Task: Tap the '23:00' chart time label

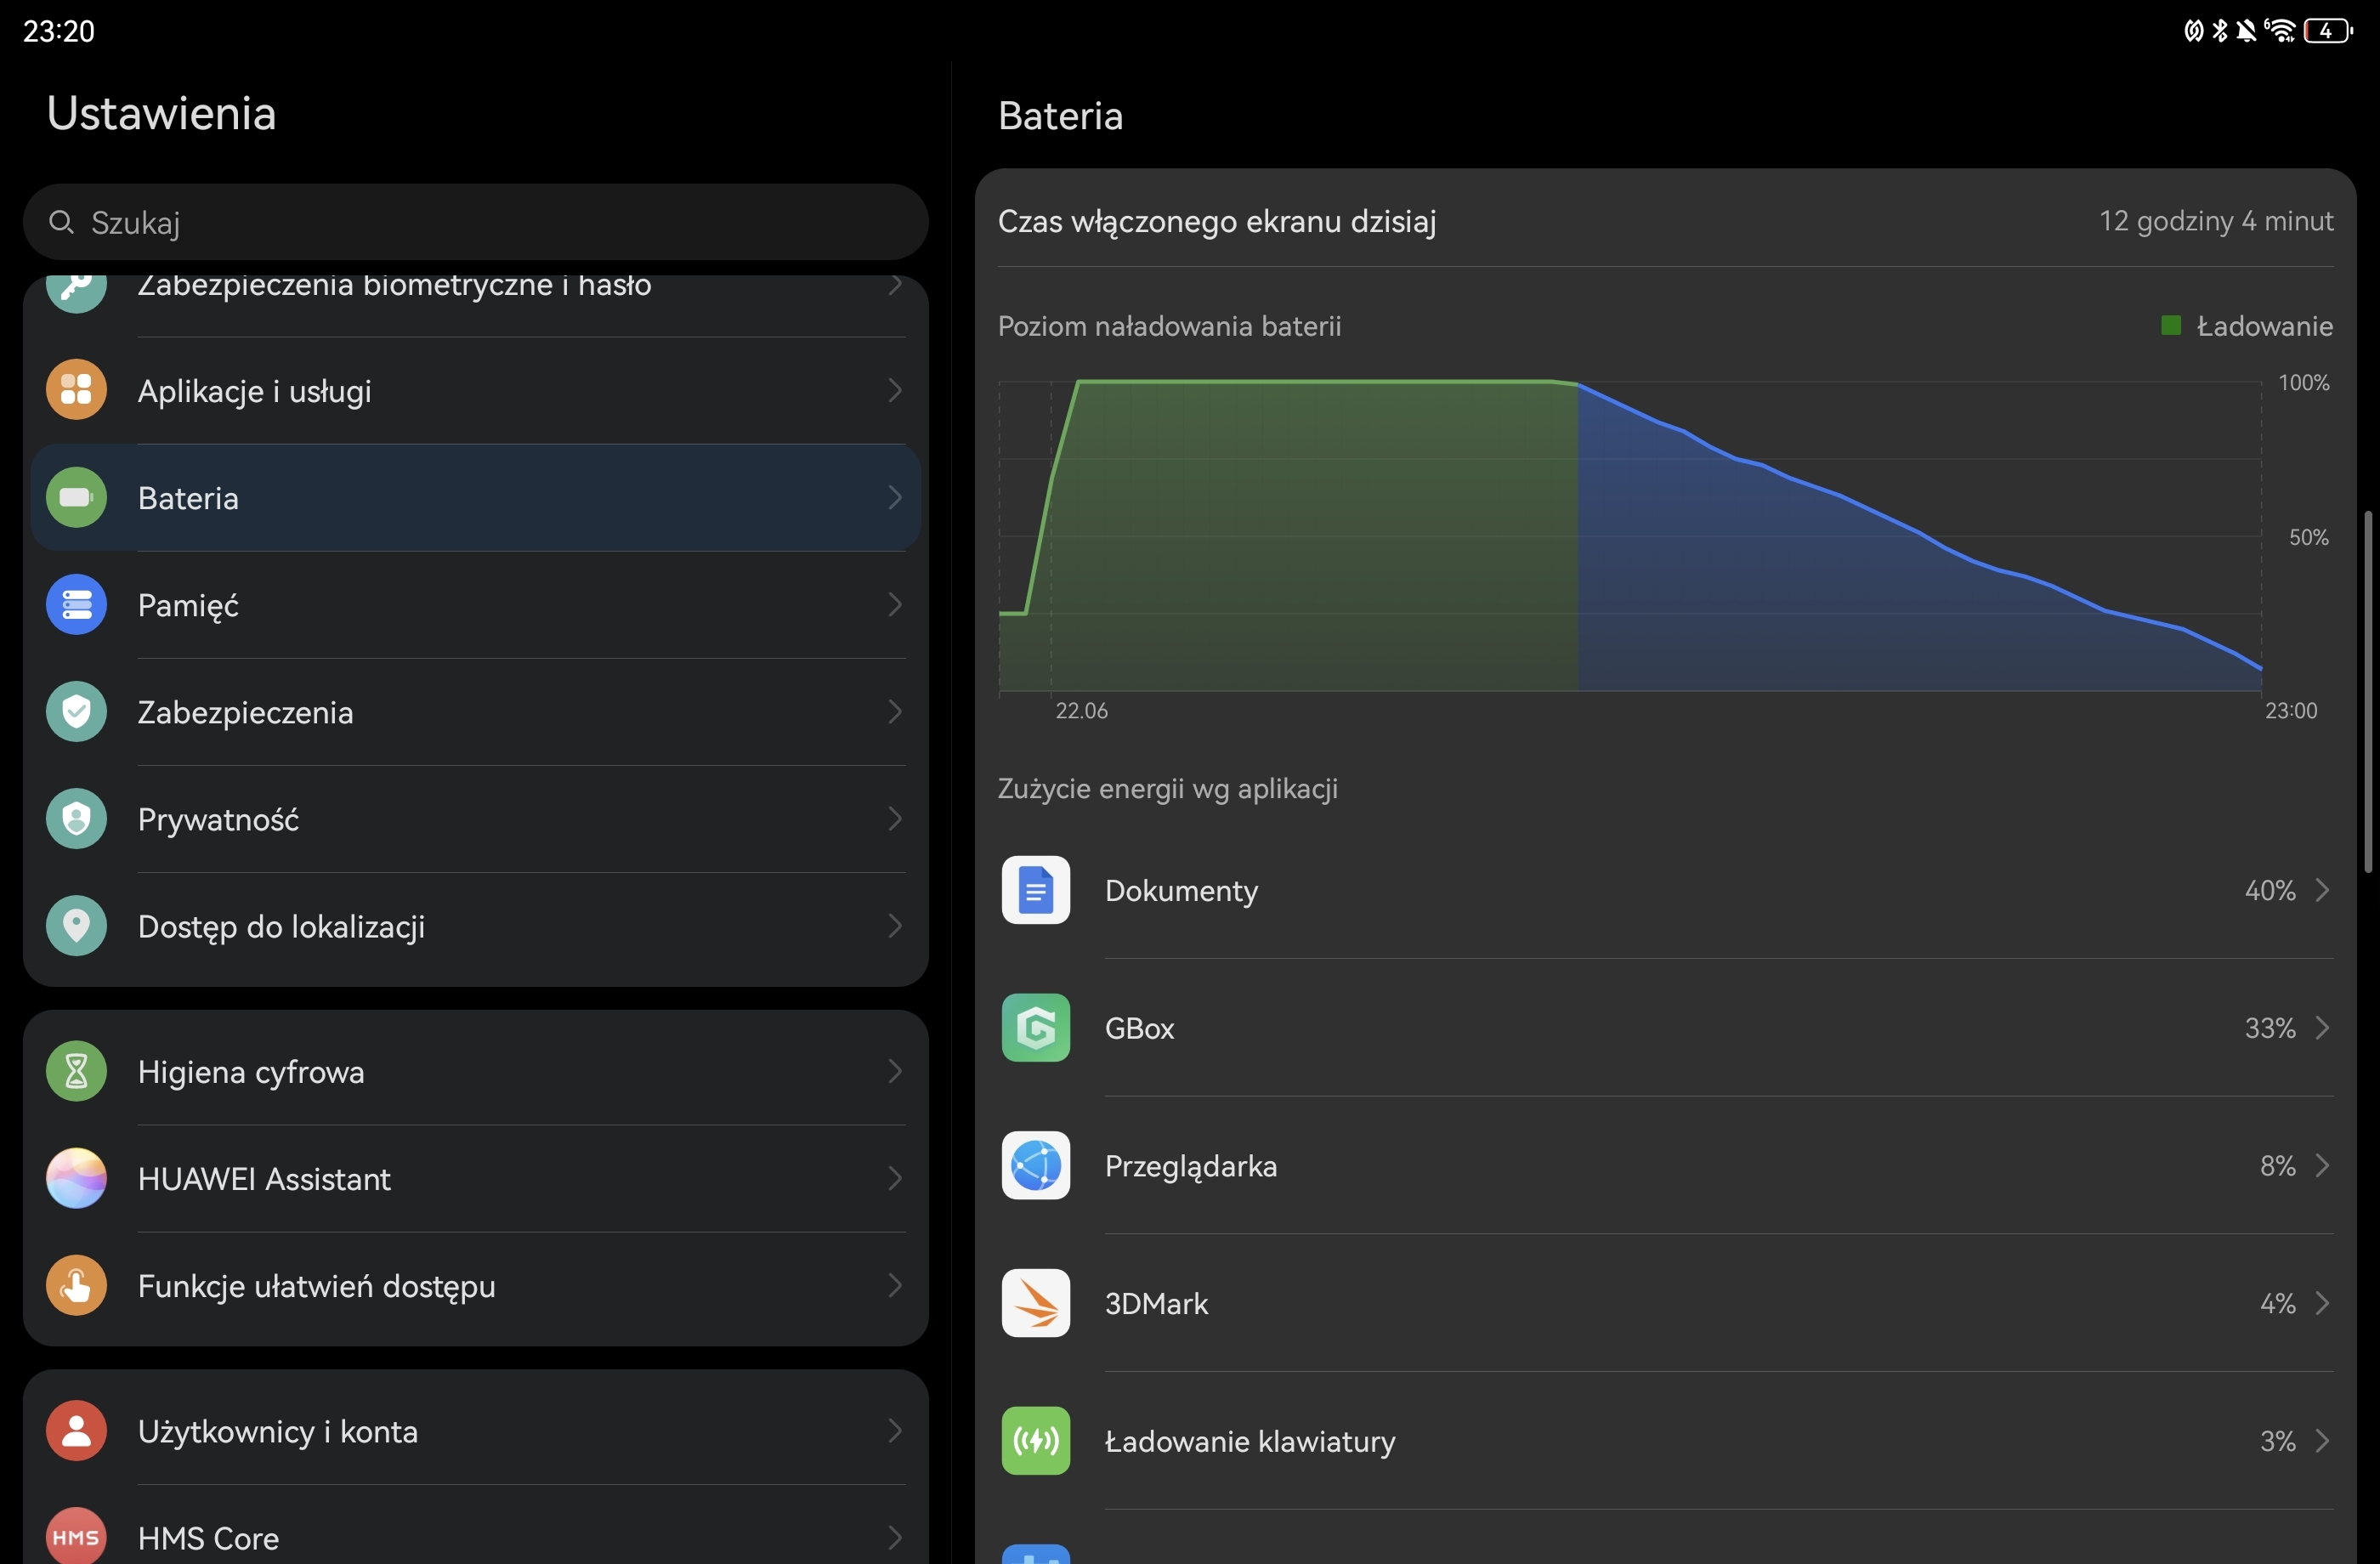Action: pos(2290,710)
